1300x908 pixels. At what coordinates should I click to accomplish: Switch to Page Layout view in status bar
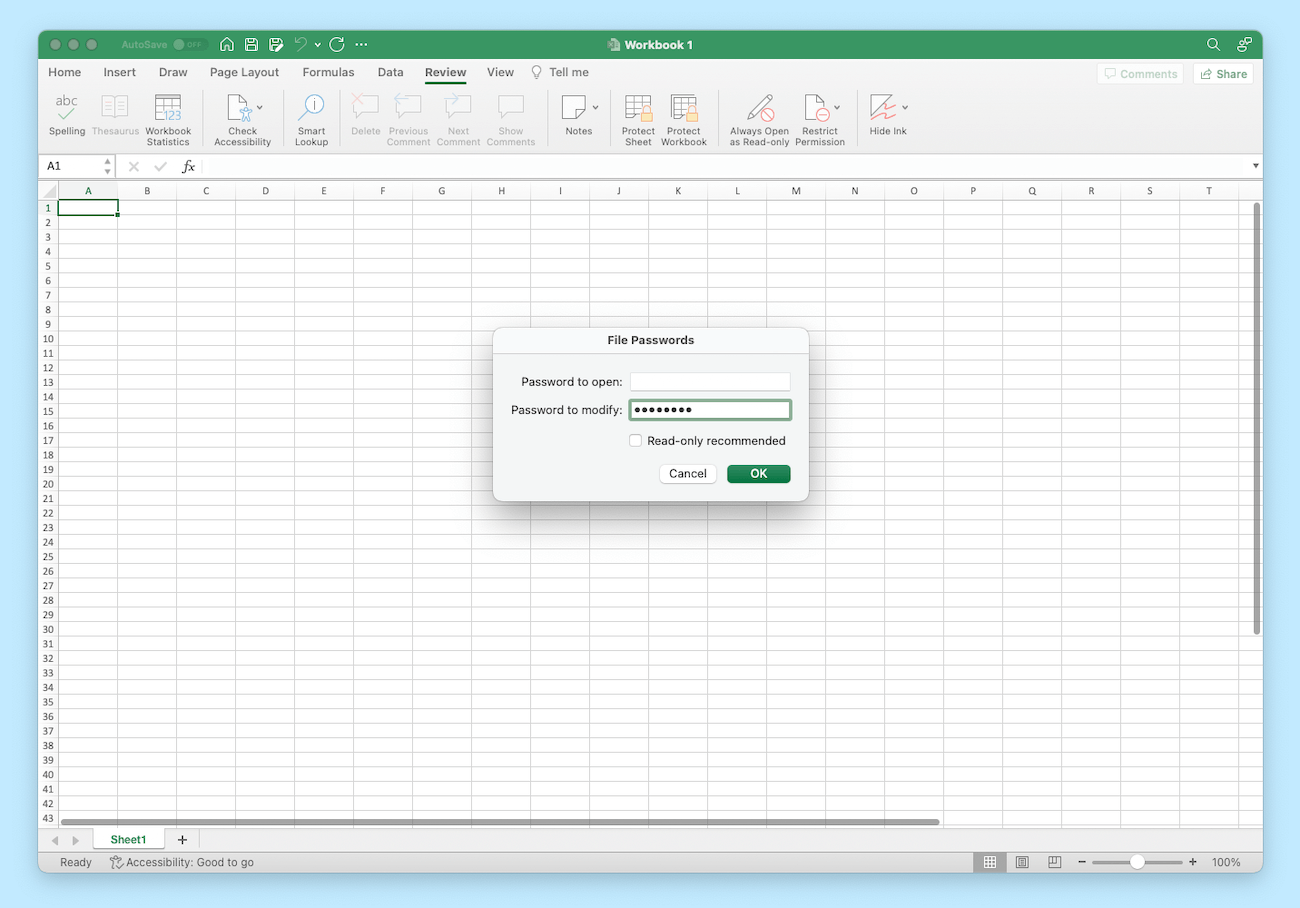(x=1022, y=862)
